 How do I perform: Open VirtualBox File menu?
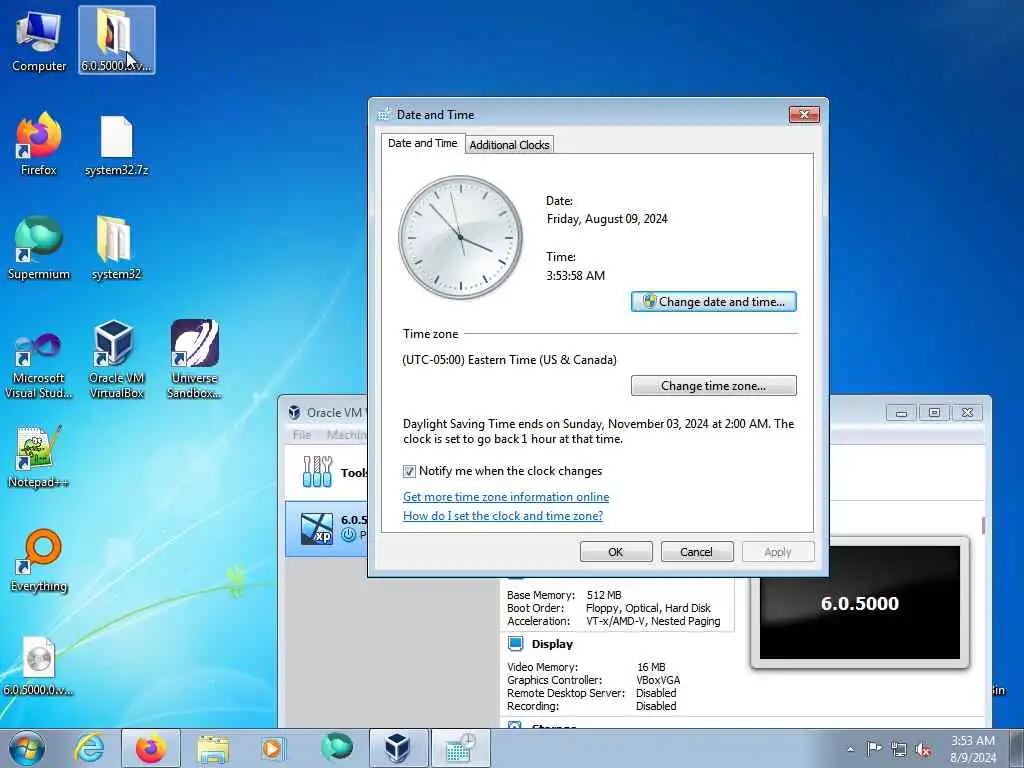coord(302,435)
